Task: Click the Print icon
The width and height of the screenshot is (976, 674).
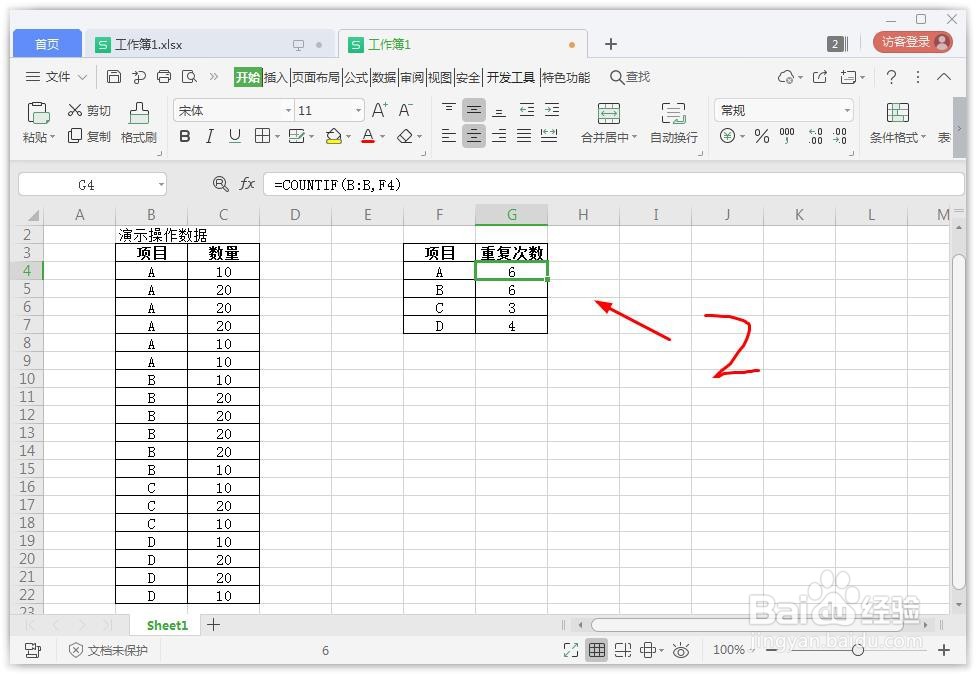Action: pos(164,77)
